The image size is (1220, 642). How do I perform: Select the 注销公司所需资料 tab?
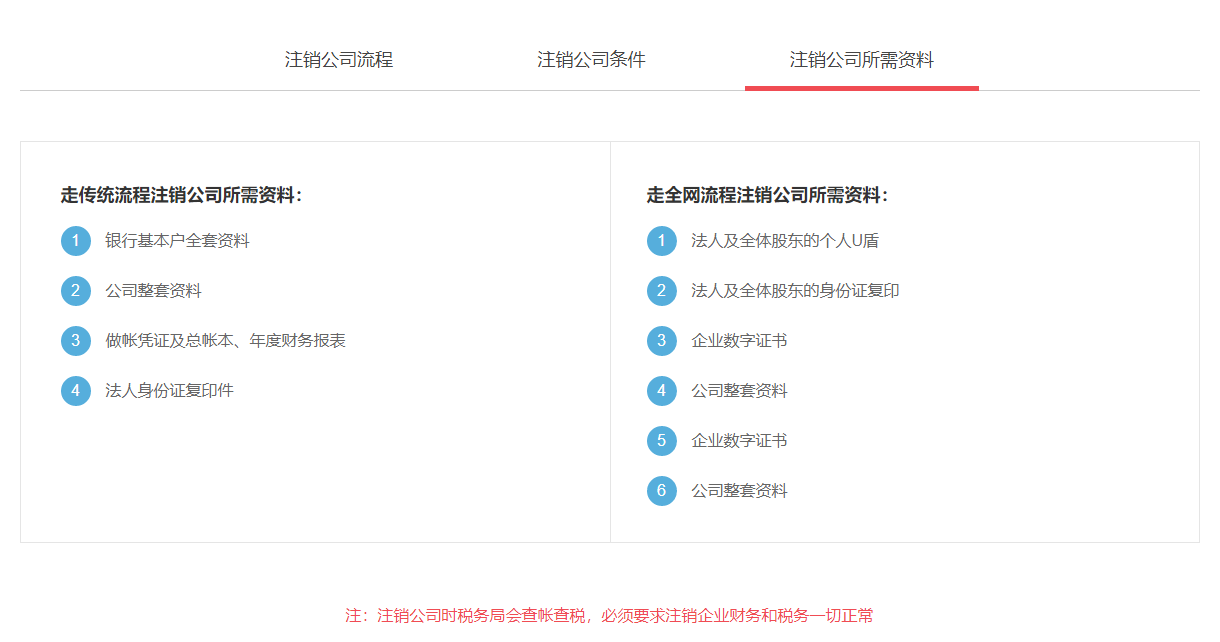(862, 60)
